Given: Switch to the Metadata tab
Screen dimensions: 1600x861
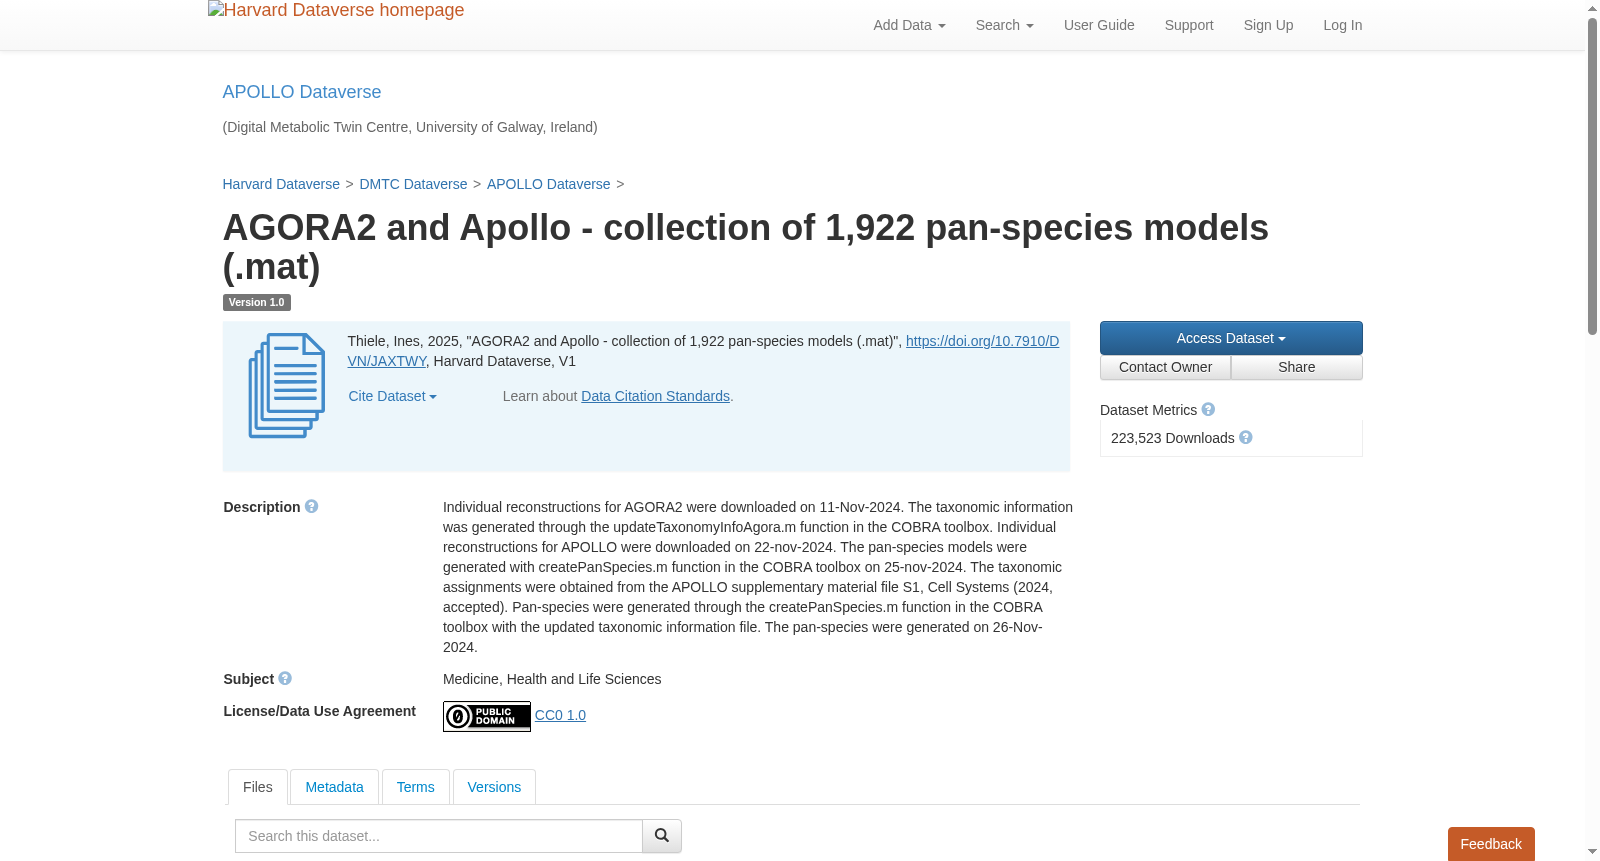Looking at the screenshot, I should point(334,787).
